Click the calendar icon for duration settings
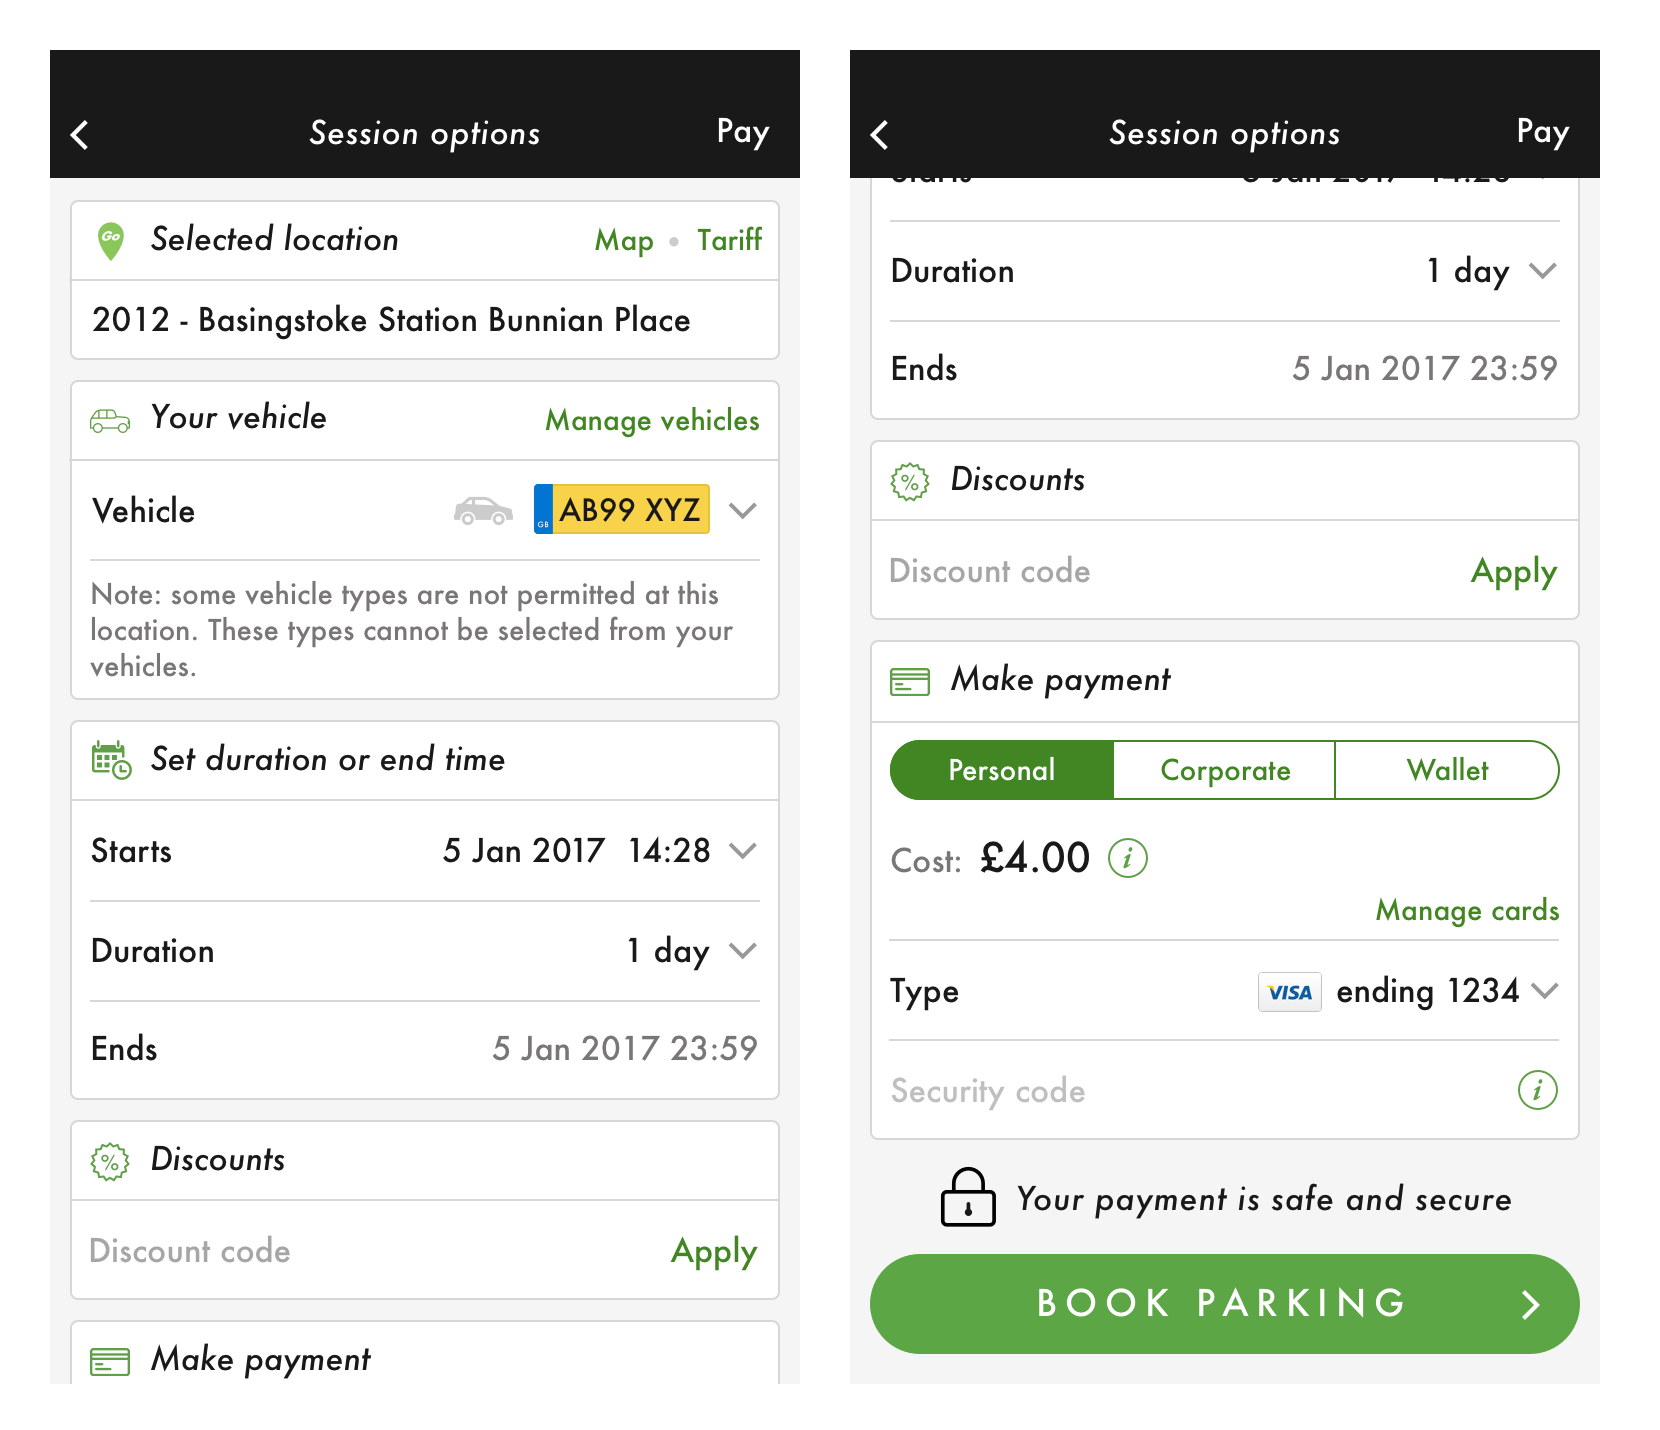 tap(111, 760)
